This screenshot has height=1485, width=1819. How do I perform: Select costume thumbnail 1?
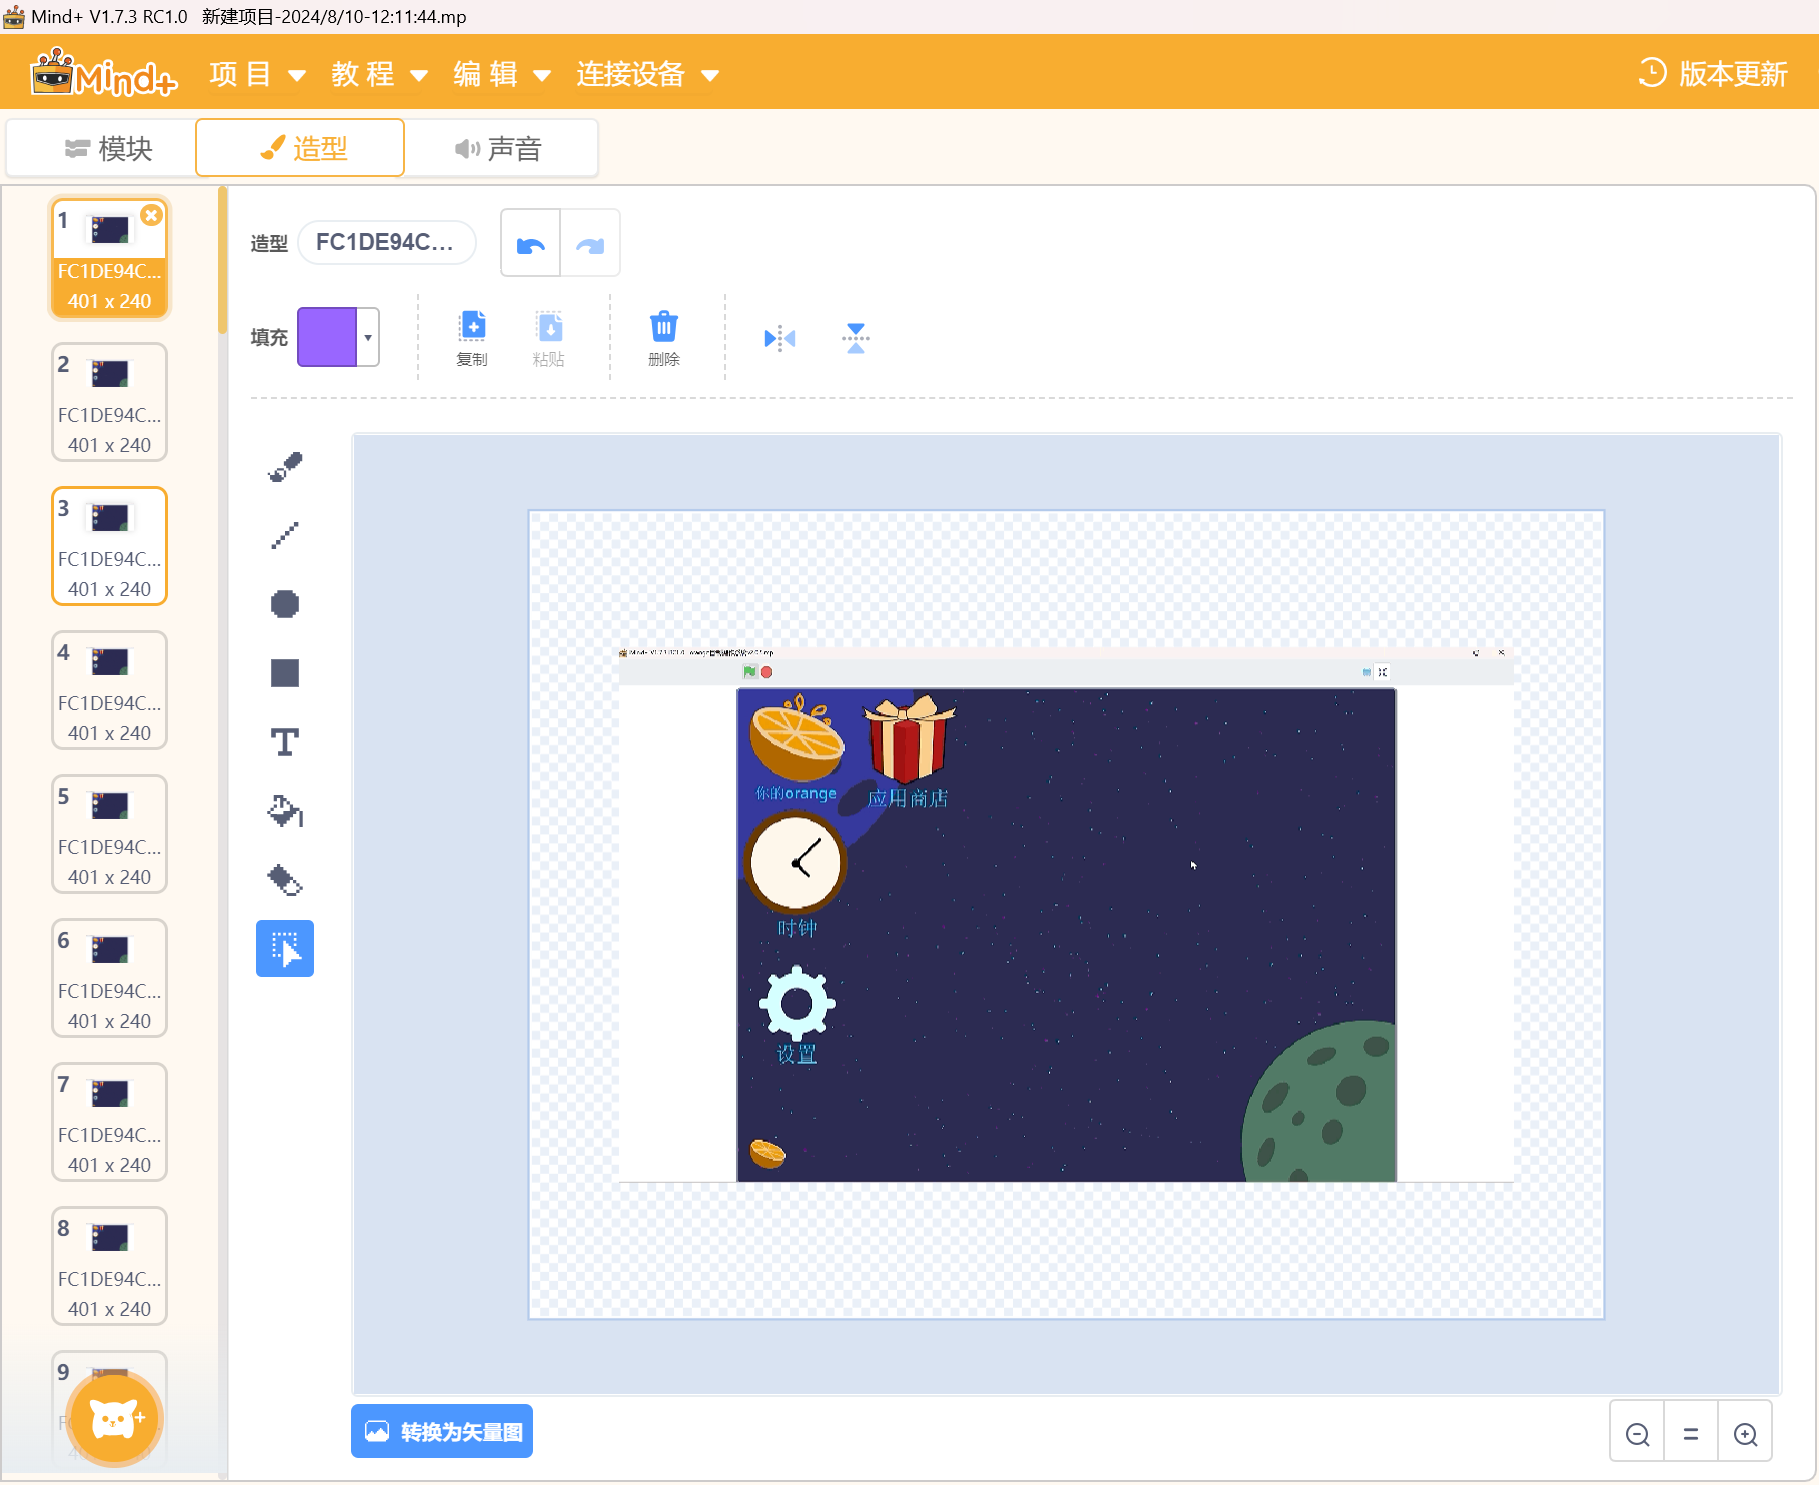(109, 258)
